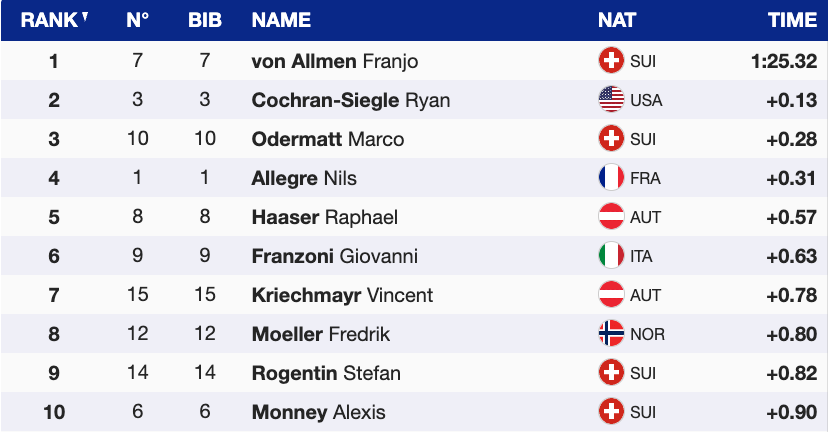Click the NAME column header
The height and width of the screenshot is (432, 828).
click(x=281, y=20)
